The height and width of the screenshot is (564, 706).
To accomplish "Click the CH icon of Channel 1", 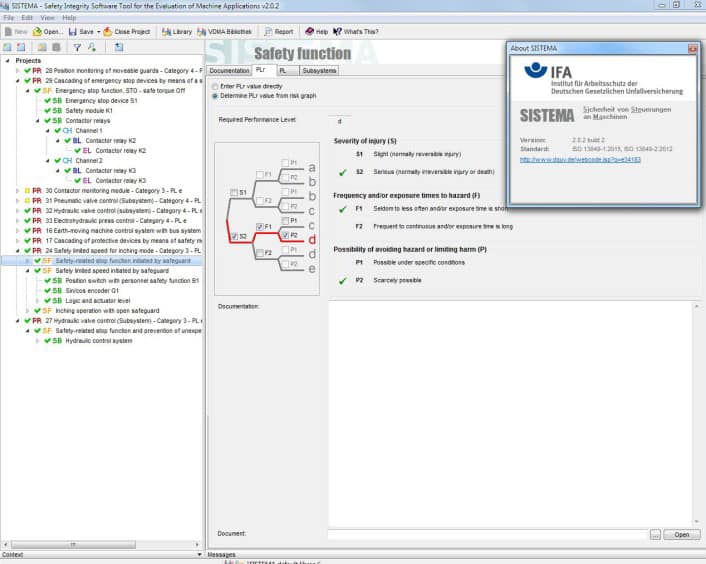I will click(x=67, y=131).
